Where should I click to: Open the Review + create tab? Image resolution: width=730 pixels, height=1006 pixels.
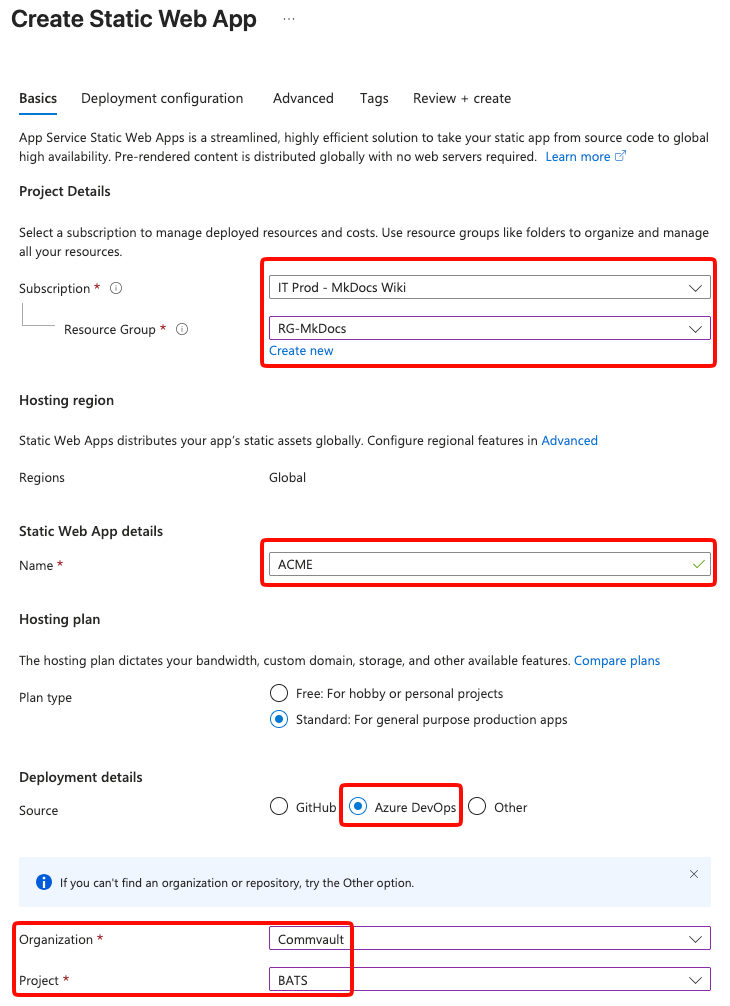click(x=462, y=98)
